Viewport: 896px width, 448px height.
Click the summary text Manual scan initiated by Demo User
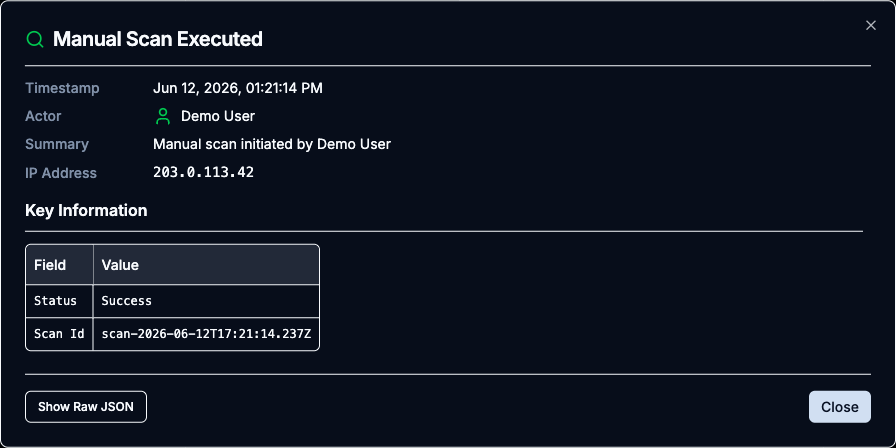[x=272, y=144]
